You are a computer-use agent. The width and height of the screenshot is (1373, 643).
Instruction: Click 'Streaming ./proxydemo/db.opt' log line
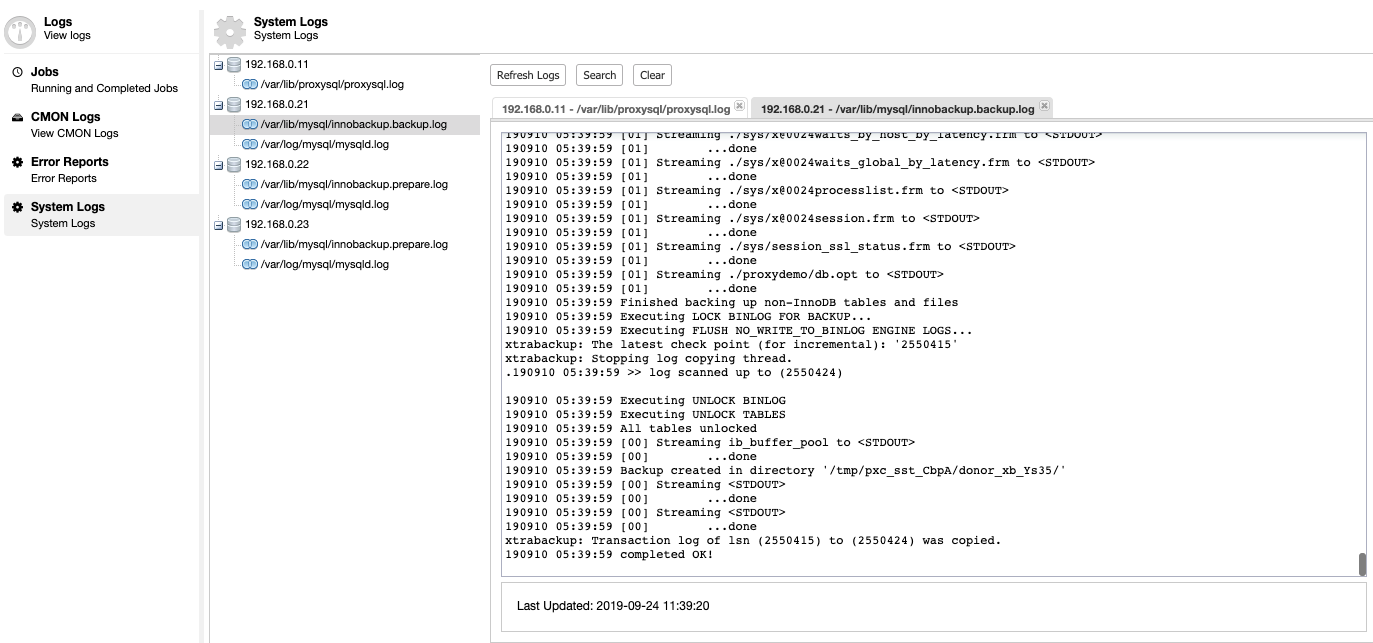(x=725, y=275)
